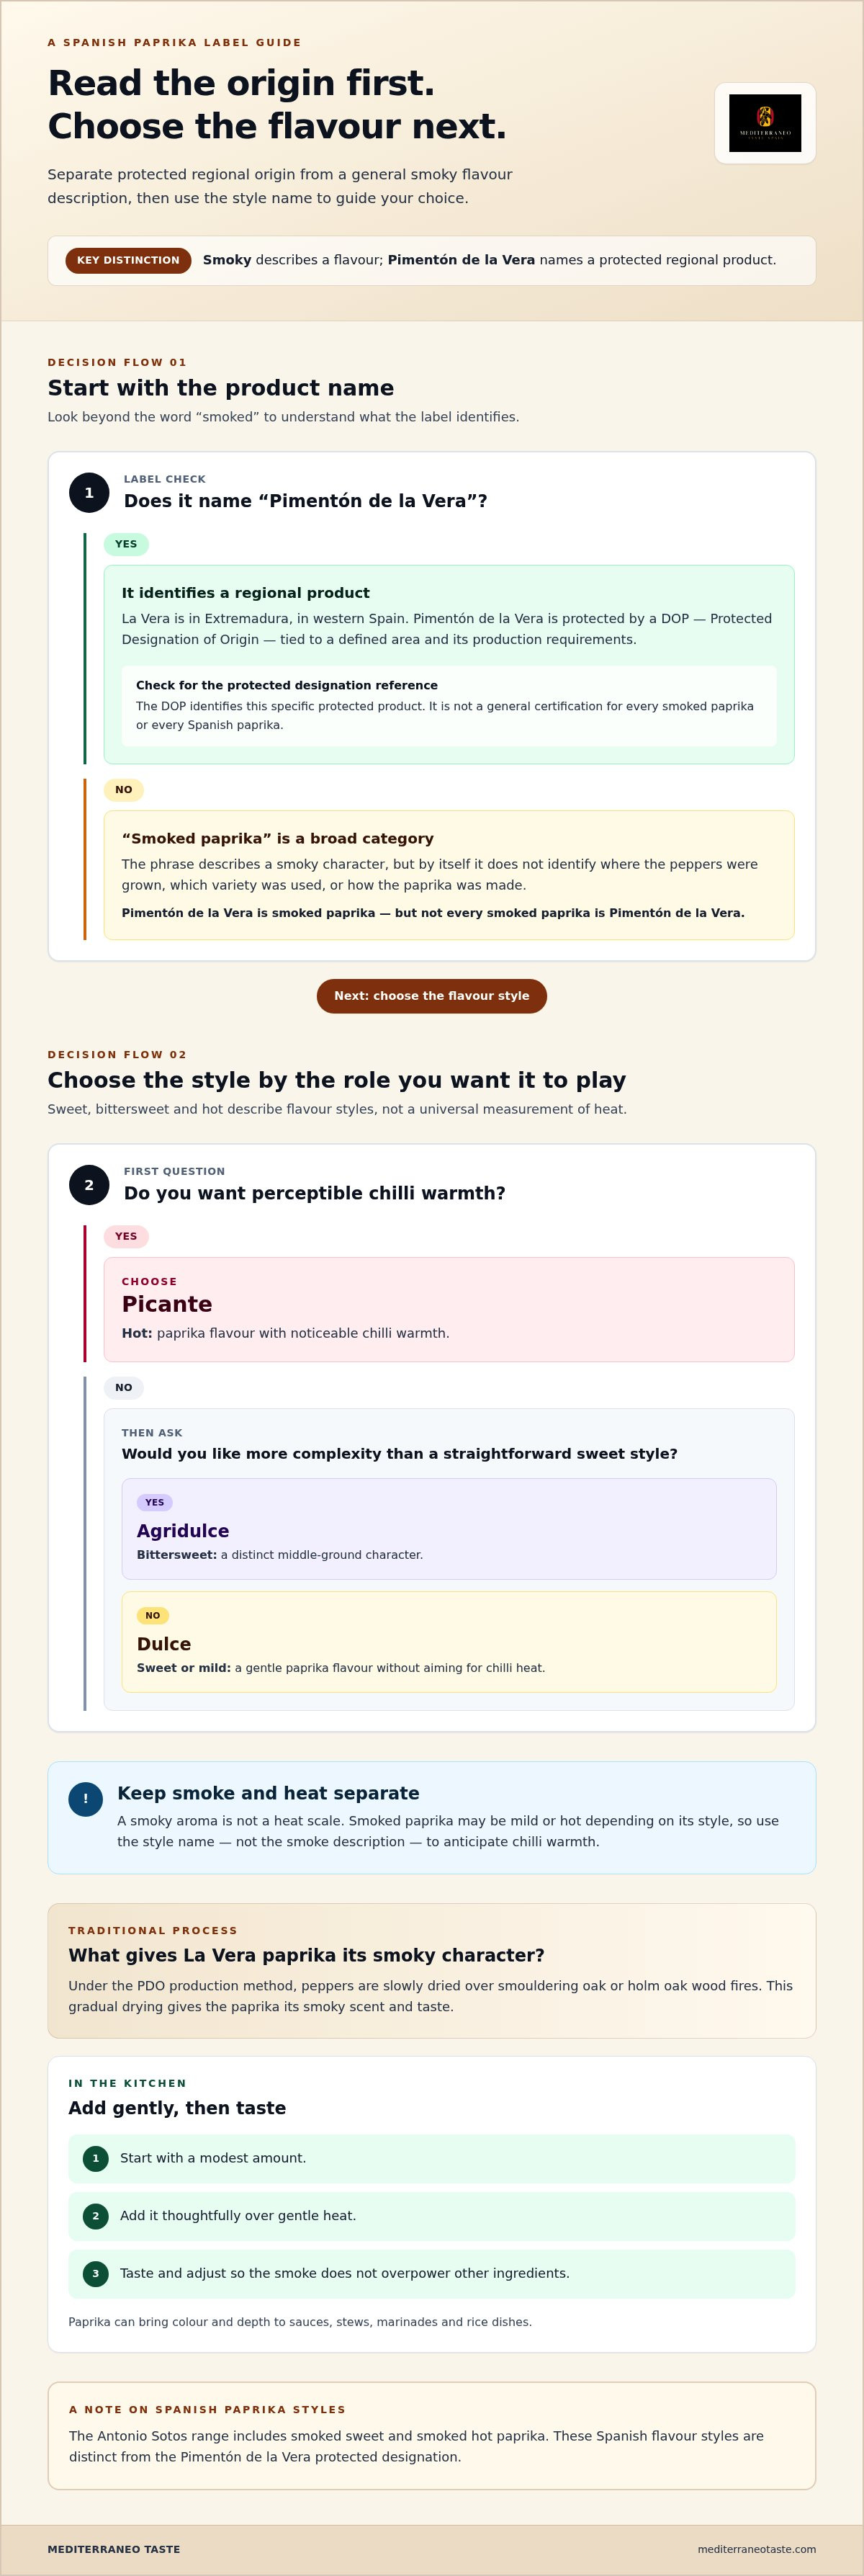Click the Mediterraneo logo image
The width and height of the screenshot is (864, 2576).
pos(765,123)
